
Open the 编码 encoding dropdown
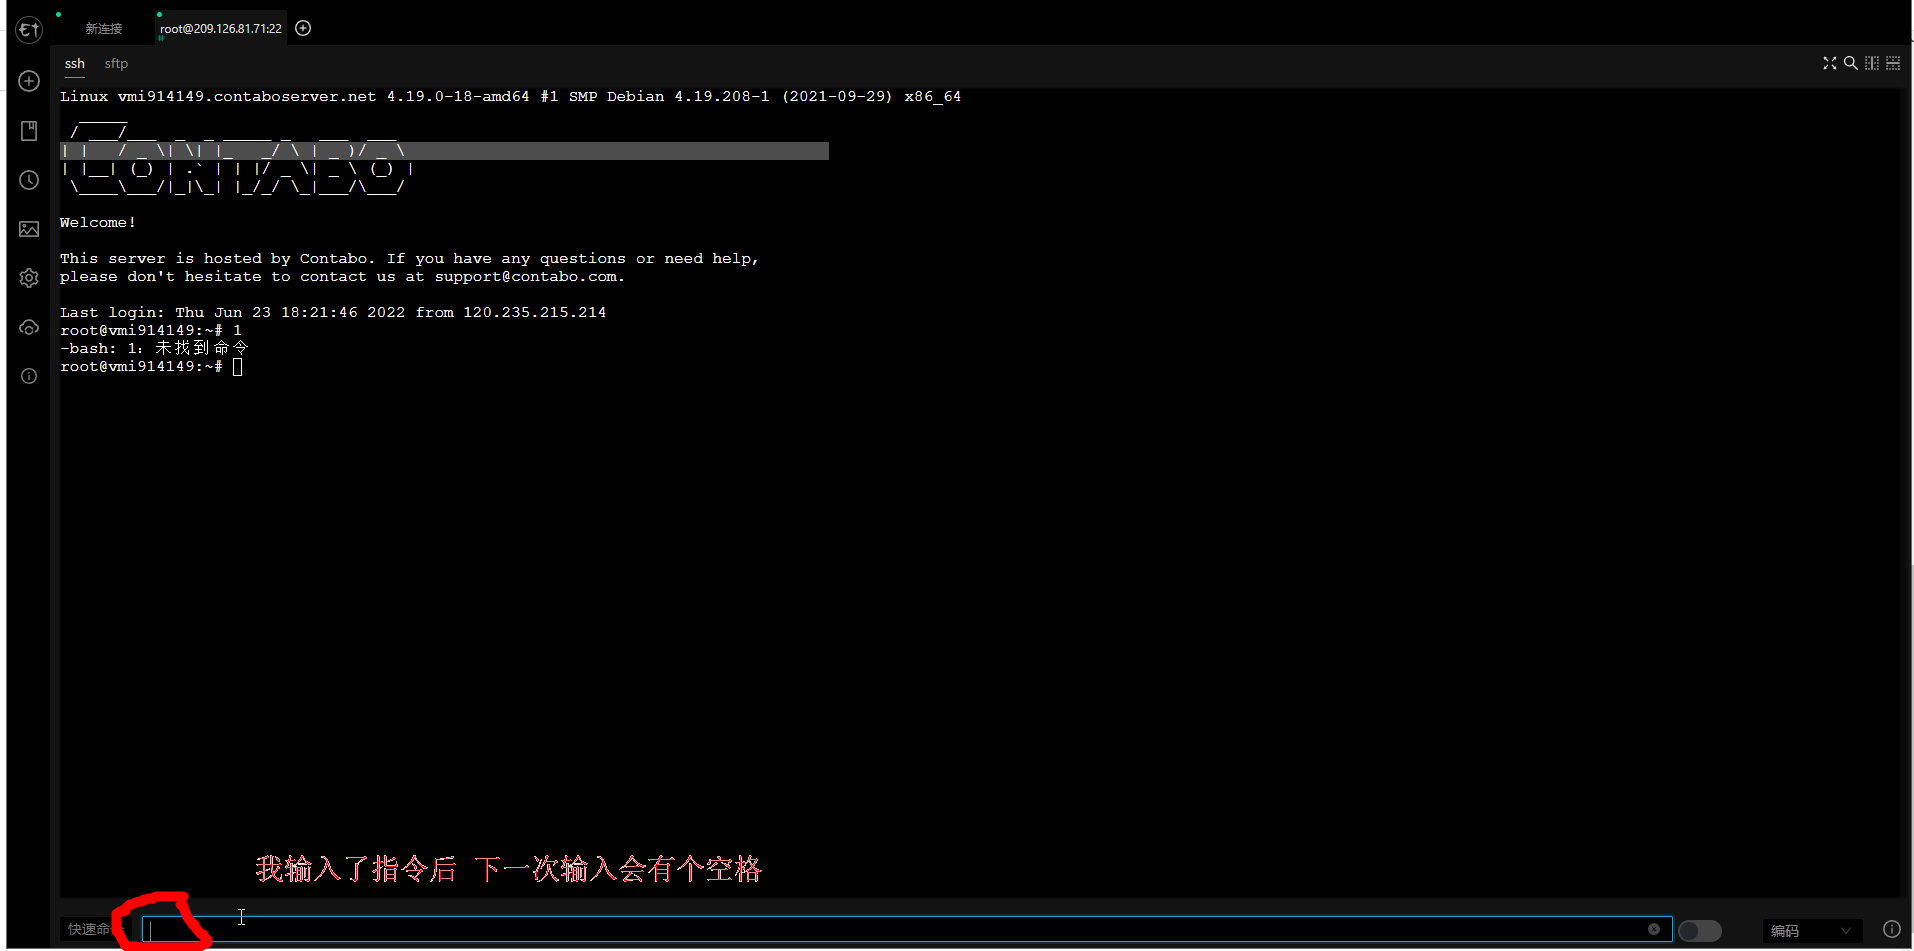[1812, 930]
